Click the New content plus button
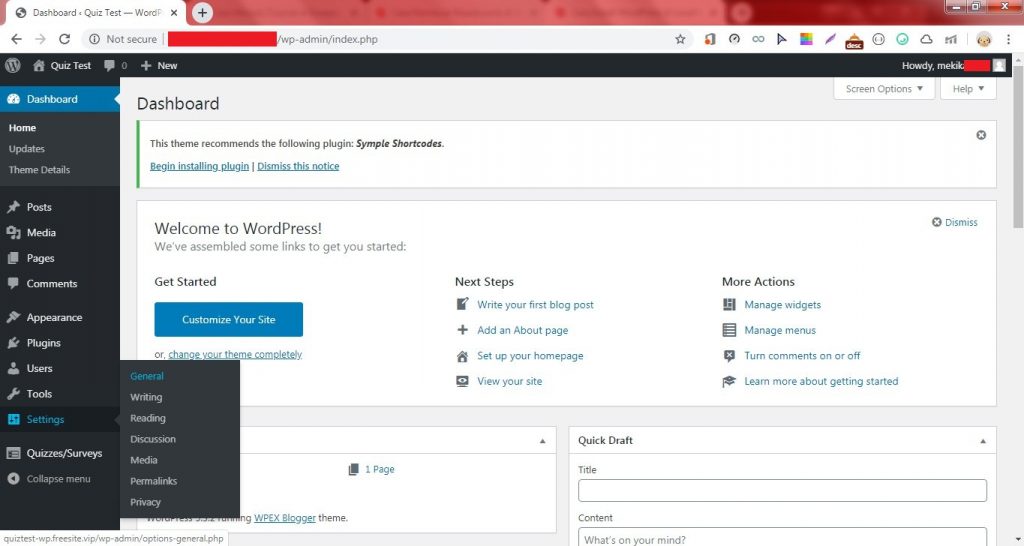Screen dimensions: 1024x546 (x=159, y=65)
